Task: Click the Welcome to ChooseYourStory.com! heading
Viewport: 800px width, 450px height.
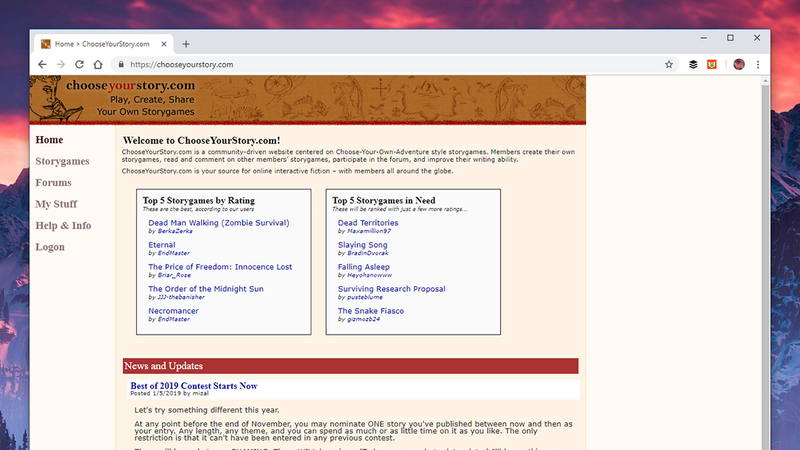Action: pos(202,140)
